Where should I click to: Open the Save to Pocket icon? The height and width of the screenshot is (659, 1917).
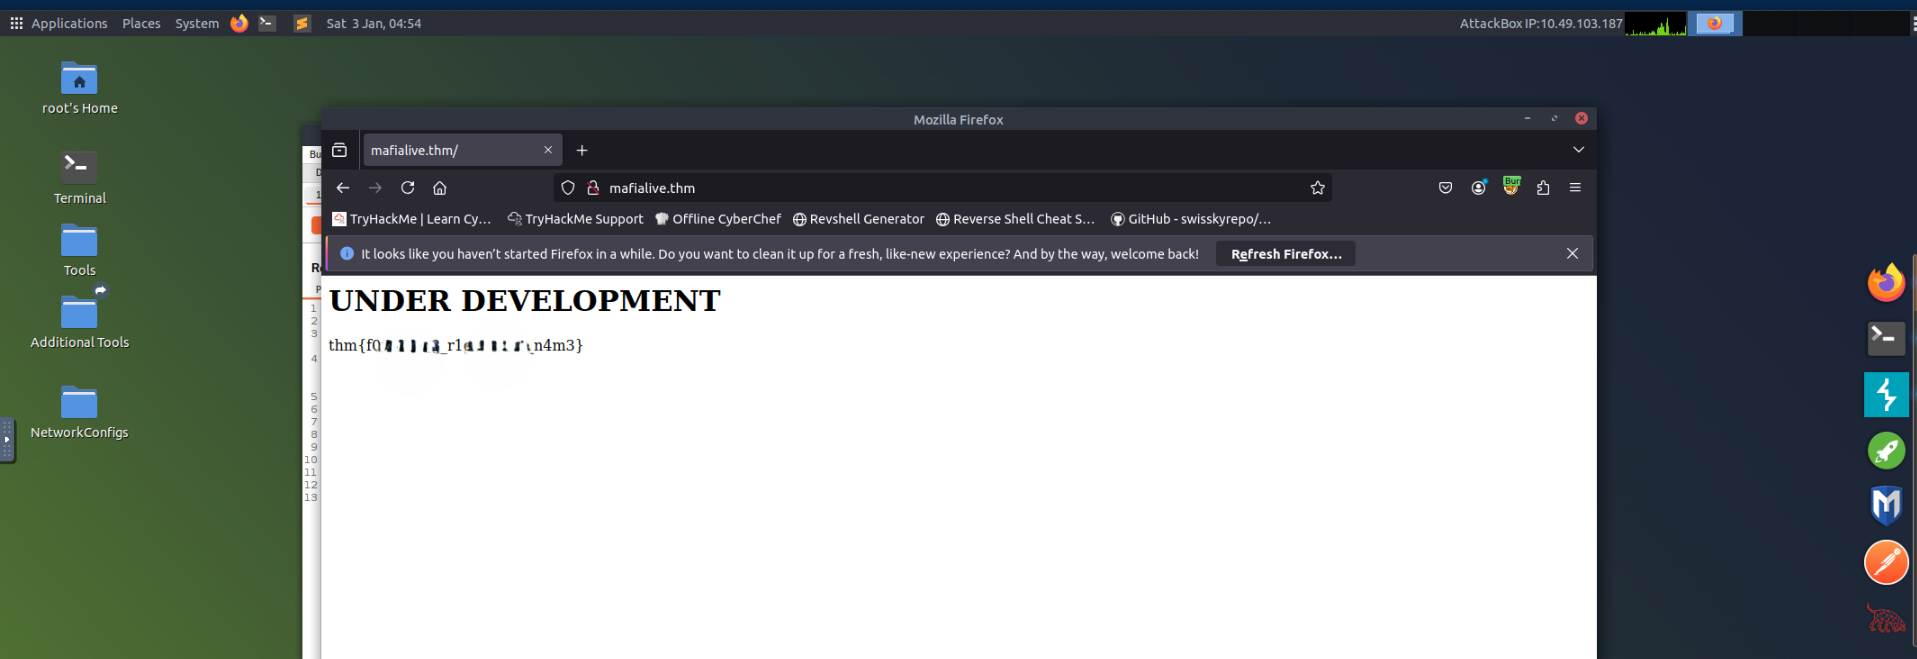coord(1445,188)
